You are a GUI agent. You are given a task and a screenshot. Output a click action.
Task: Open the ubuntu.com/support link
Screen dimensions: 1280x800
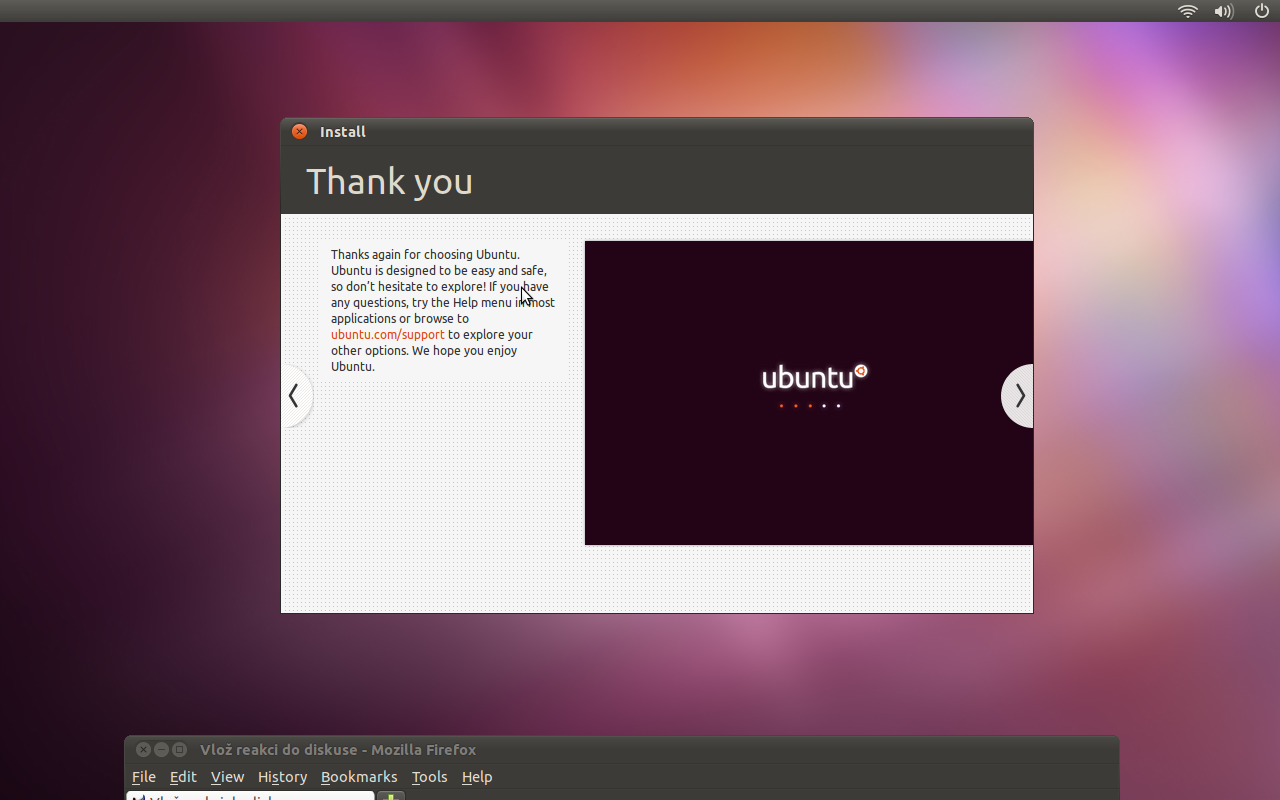coord(388,335)
